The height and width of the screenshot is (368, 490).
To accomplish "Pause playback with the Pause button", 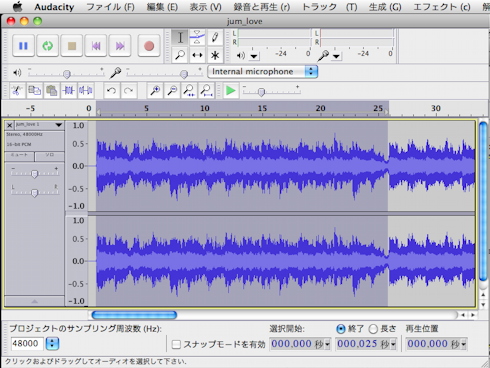I will point(23,46).
